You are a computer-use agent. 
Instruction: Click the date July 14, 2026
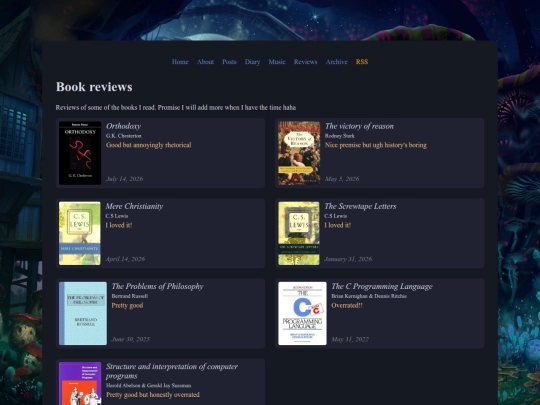[x=124, y=179]
